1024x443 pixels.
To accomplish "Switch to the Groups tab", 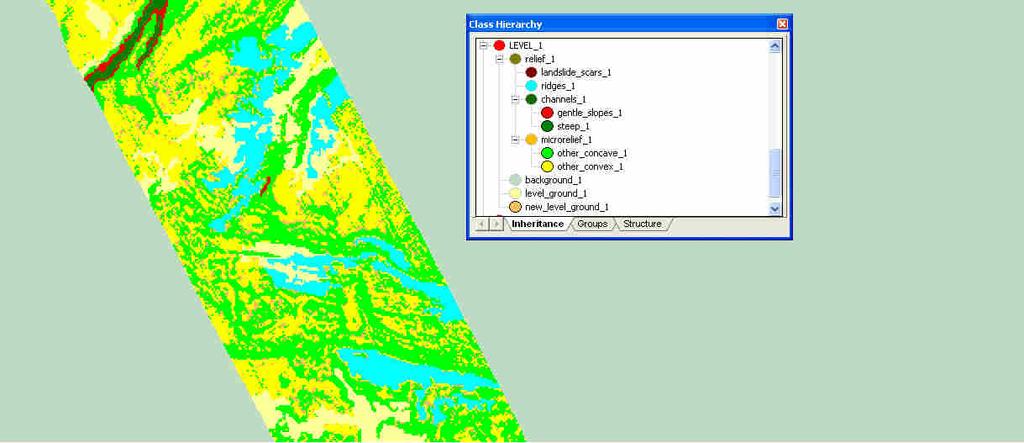I will [x=592, y=224].
